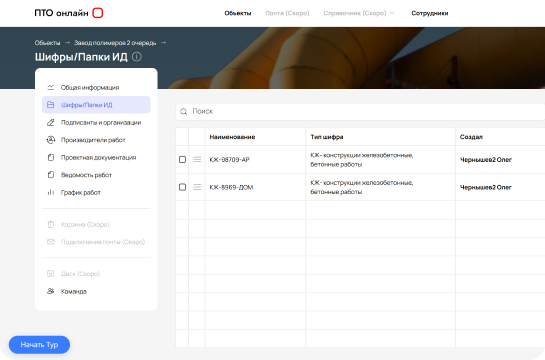Tick the checkbox for КЖ-98709-АР
Image resolution: width=545 pixels, height=360 pixels.
(x=182, y=159)
